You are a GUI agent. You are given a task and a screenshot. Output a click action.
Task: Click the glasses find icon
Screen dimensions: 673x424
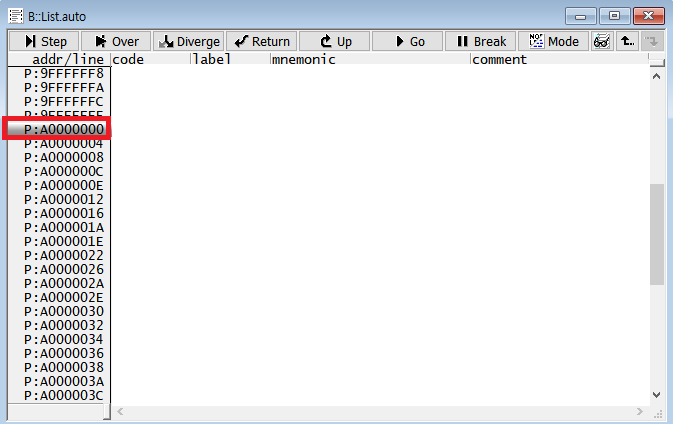tap(602, 41)
